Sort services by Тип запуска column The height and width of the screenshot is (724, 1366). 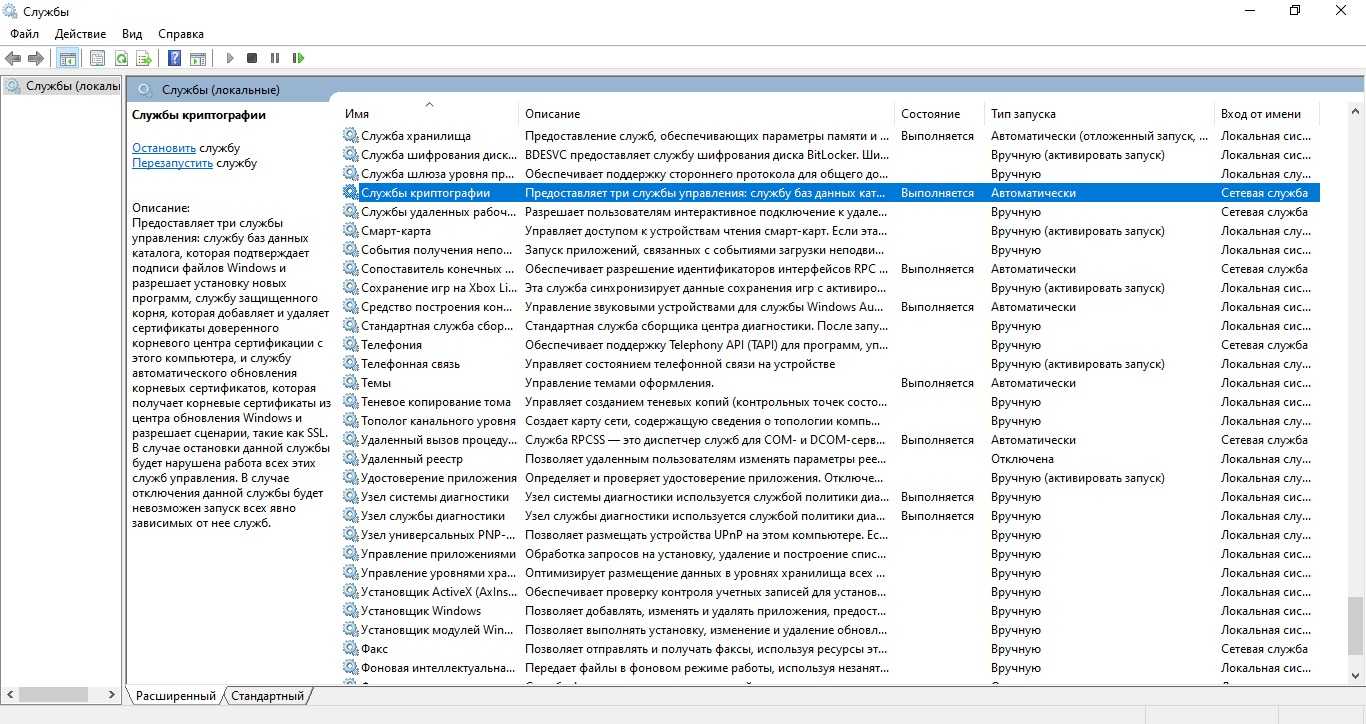[1023, 114]
